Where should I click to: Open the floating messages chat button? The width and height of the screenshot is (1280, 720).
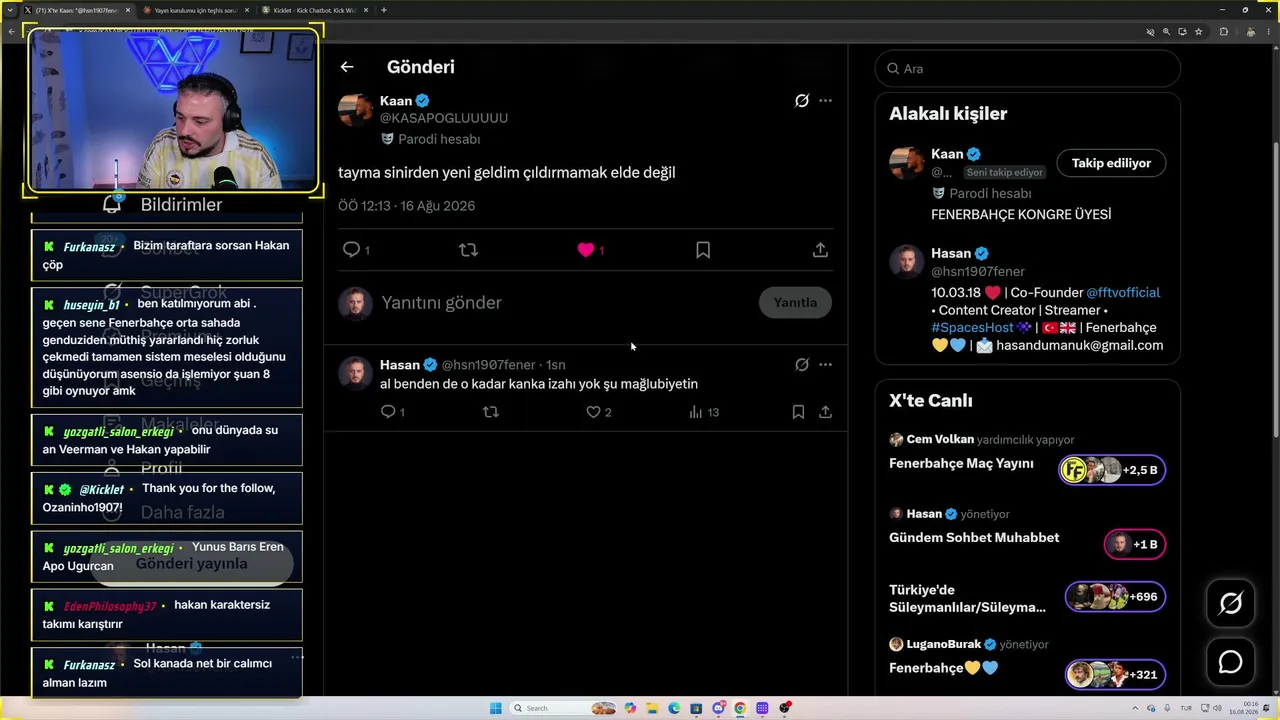coord(1230,662)
